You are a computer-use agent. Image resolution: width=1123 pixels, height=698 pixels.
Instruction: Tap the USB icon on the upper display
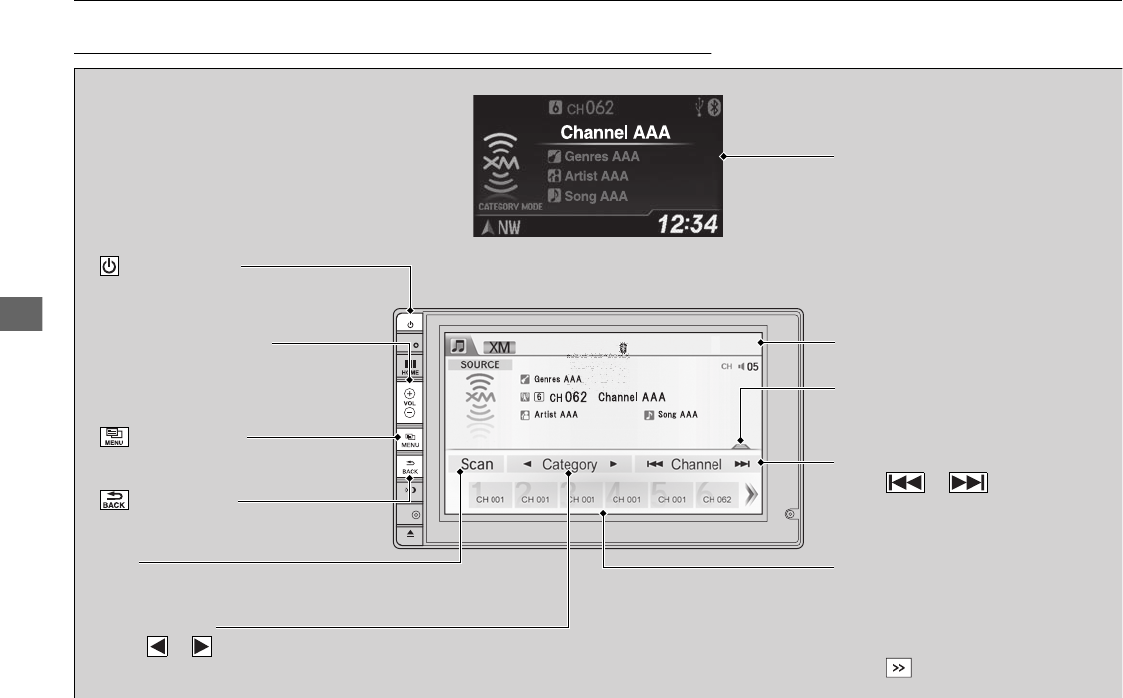(x=700, y=107)
